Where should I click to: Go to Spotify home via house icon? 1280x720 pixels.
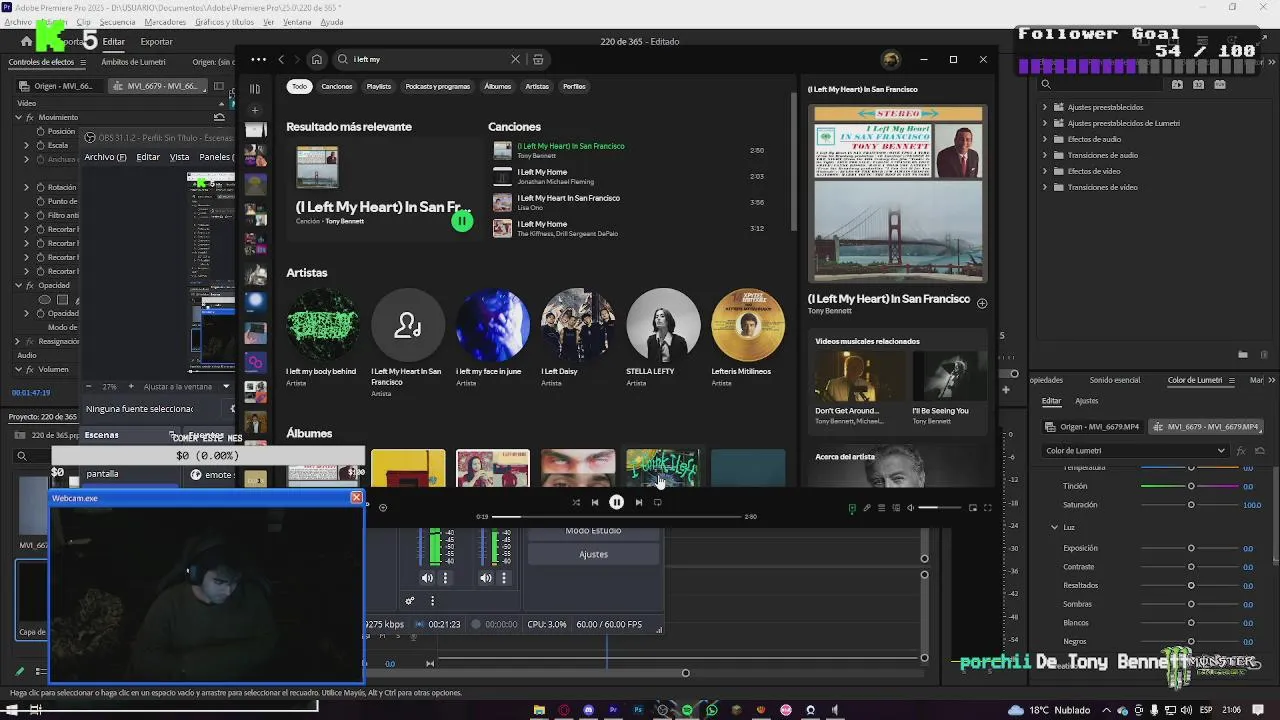point(316,59)
